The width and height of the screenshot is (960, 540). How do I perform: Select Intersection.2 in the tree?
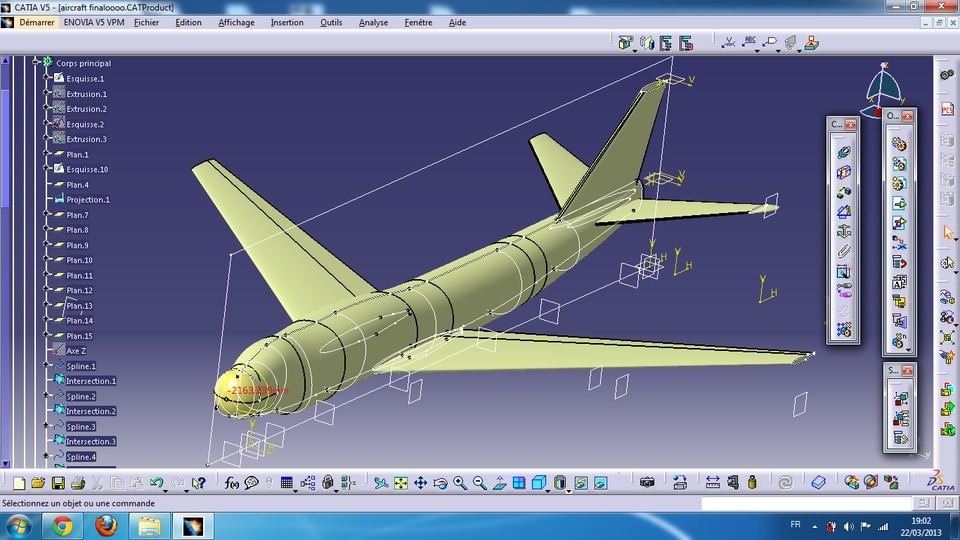click(x=91, y=411)
